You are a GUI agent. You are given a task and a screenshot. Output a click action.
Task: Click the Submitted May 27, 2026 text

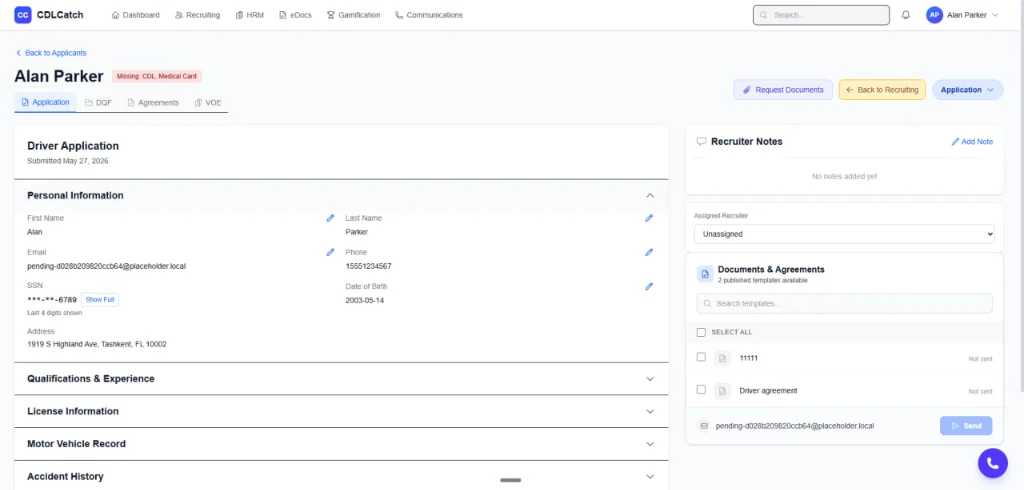click(68, 161)
